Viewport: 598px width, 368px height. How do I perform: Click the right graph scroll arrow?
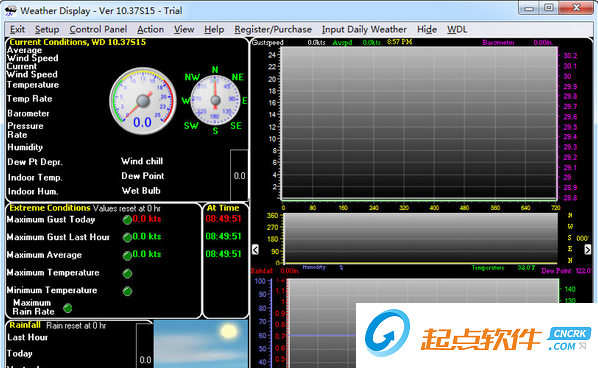click(x=587, y=249)
